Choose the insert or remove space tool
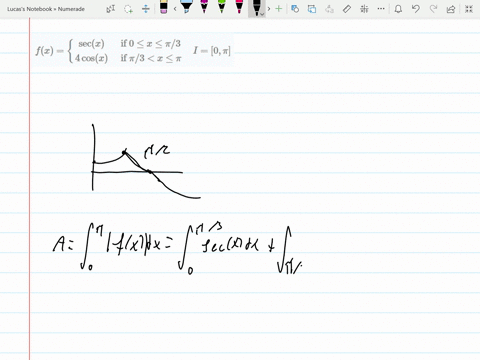 point(146,9)
